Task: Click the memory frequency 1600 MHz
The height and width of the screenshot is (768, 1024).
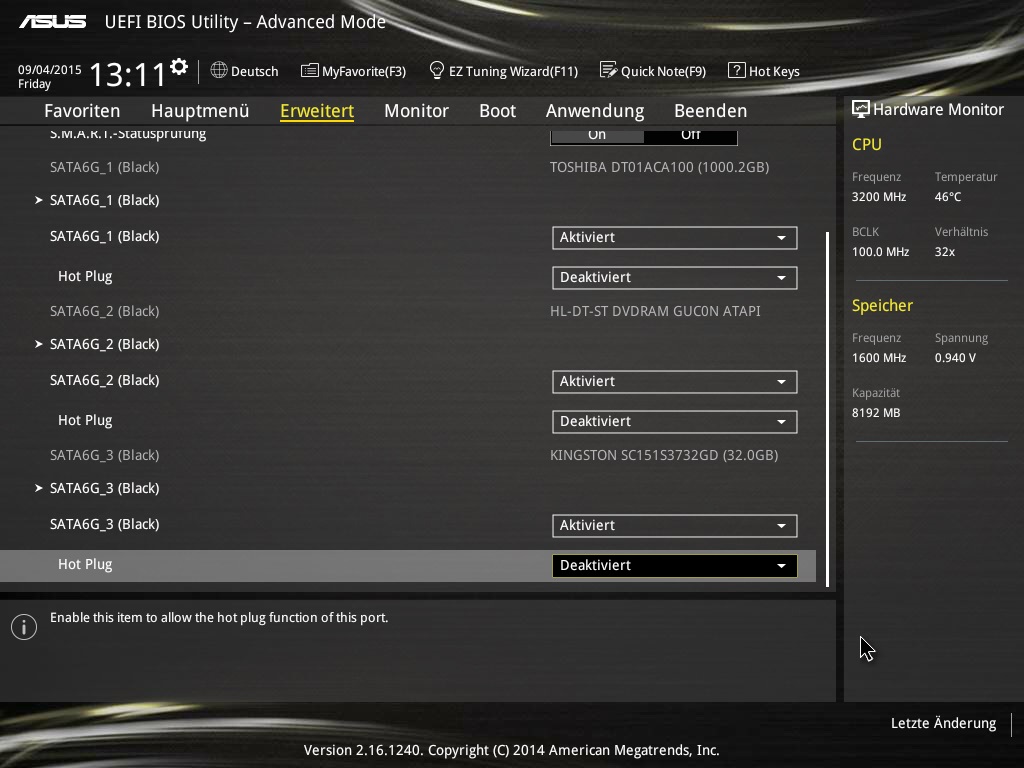Action: (x=878, y=358)
